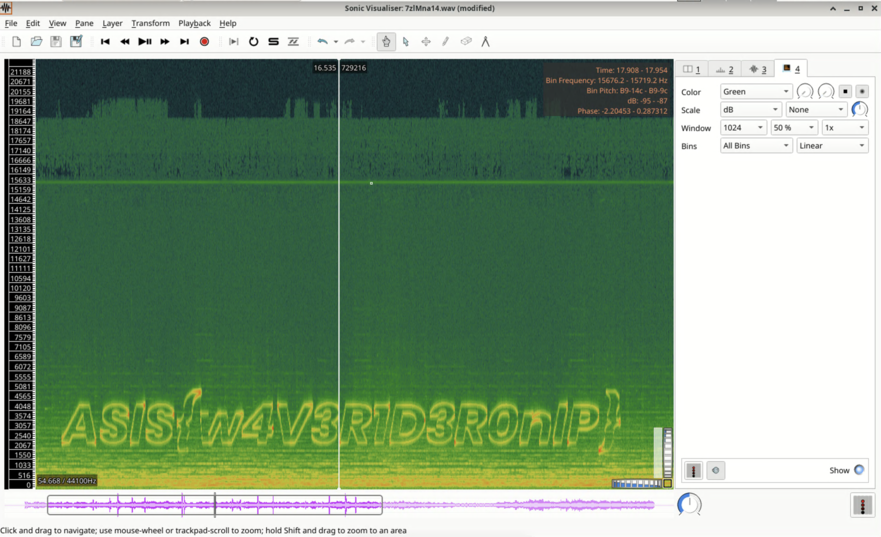Click the Record button in toolbar

coord(204,42)
